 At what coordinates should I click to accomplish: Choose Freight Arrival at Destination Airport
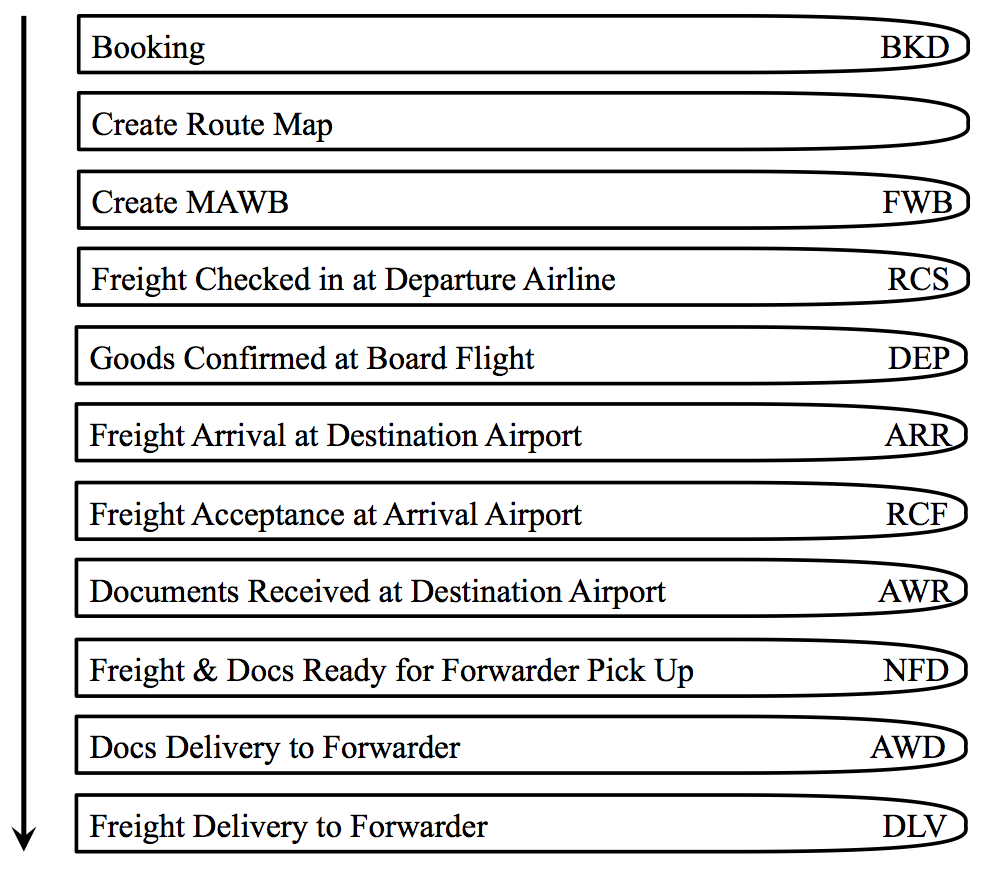336,436
